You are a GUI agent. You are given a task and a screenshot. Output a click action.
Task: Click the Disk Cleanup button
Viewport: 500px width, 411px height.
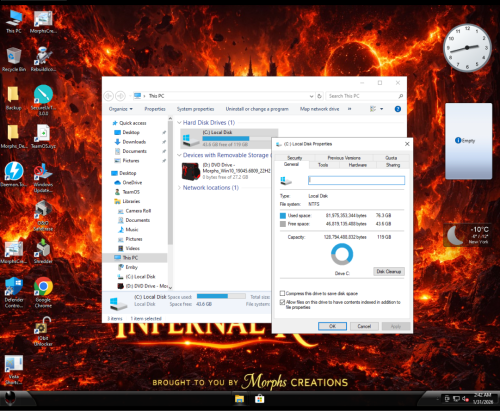389,272
